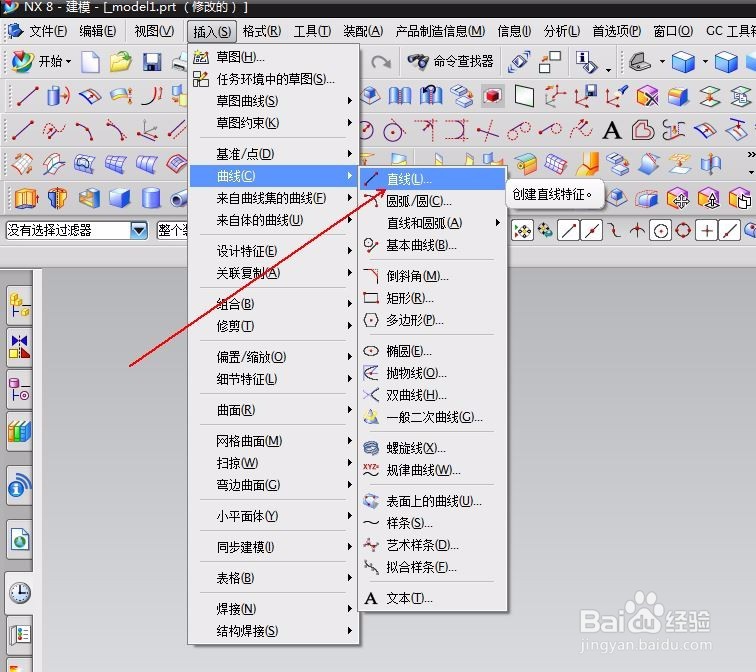The width and height of the screenshot is (756, 672).
Task: Open the Assembly Navigator icon in left sidebar
Action: point(20,305)
